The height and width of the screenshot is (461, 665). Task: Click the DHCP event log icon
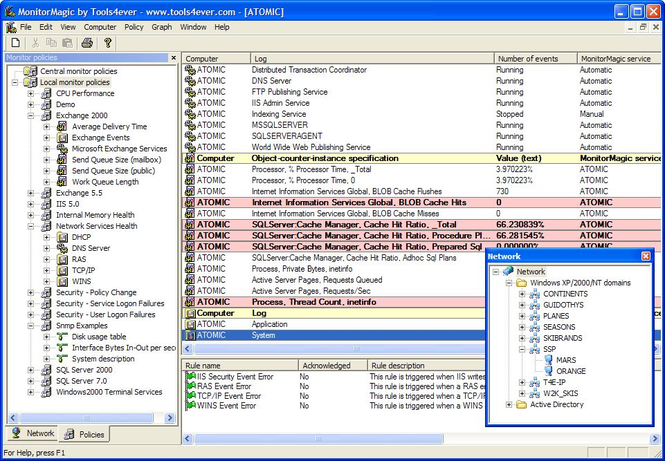point(62,237)
